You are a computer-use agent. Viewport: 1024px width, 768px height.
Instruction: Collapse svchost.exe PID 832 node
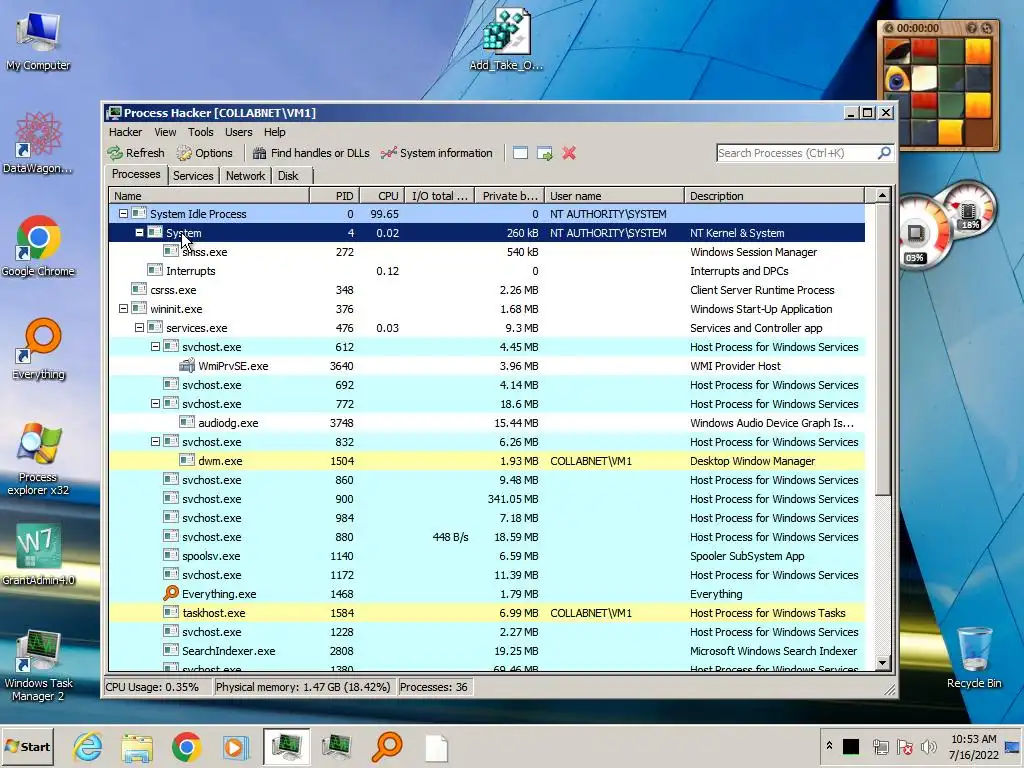pos(155,441)
